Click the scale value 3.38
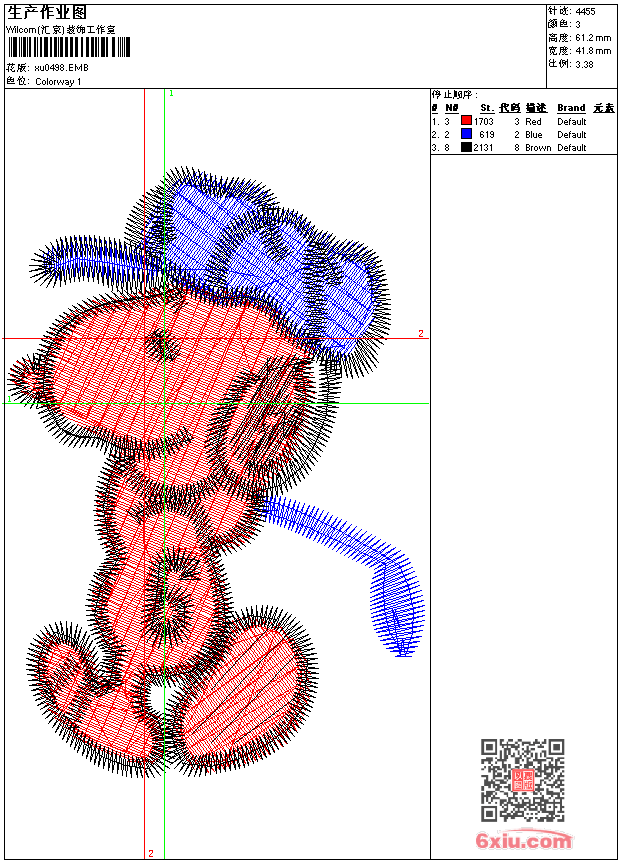Viewport: 620px width, 860px height. tap(584, 64)
